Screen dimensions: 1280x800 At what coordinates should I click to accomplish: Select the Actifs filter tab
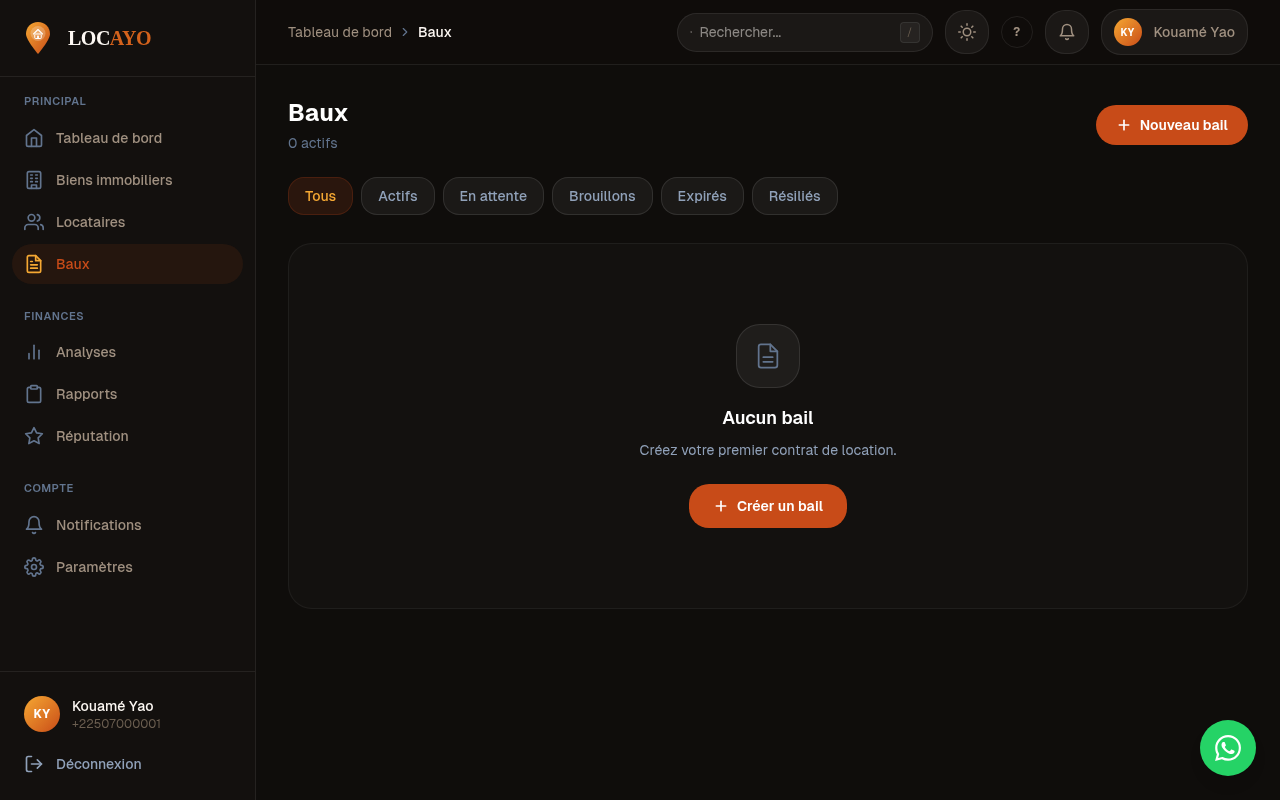tap(397, 196)
